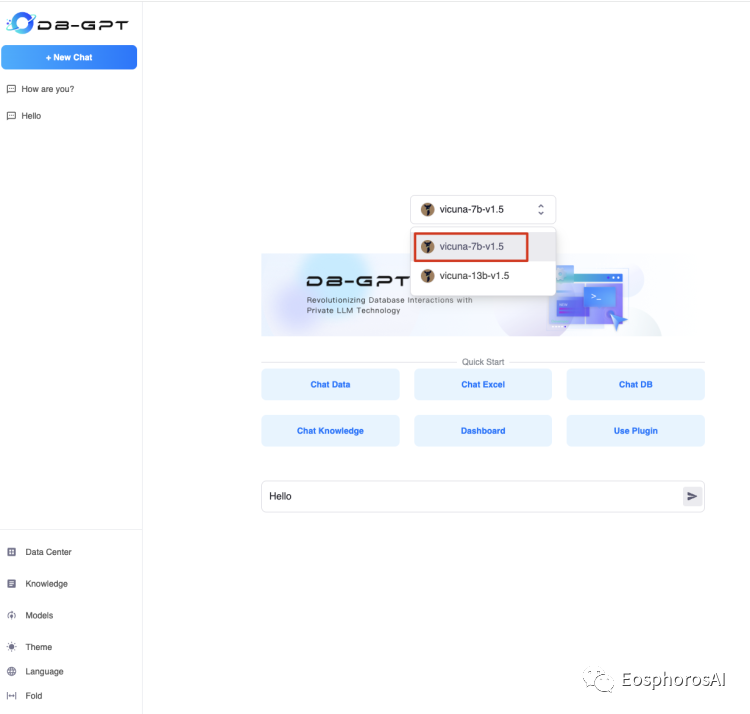This screenshot has height=714, width=750.
Task: Click the Models icon in the sidebar
Action: coord(12,615)
